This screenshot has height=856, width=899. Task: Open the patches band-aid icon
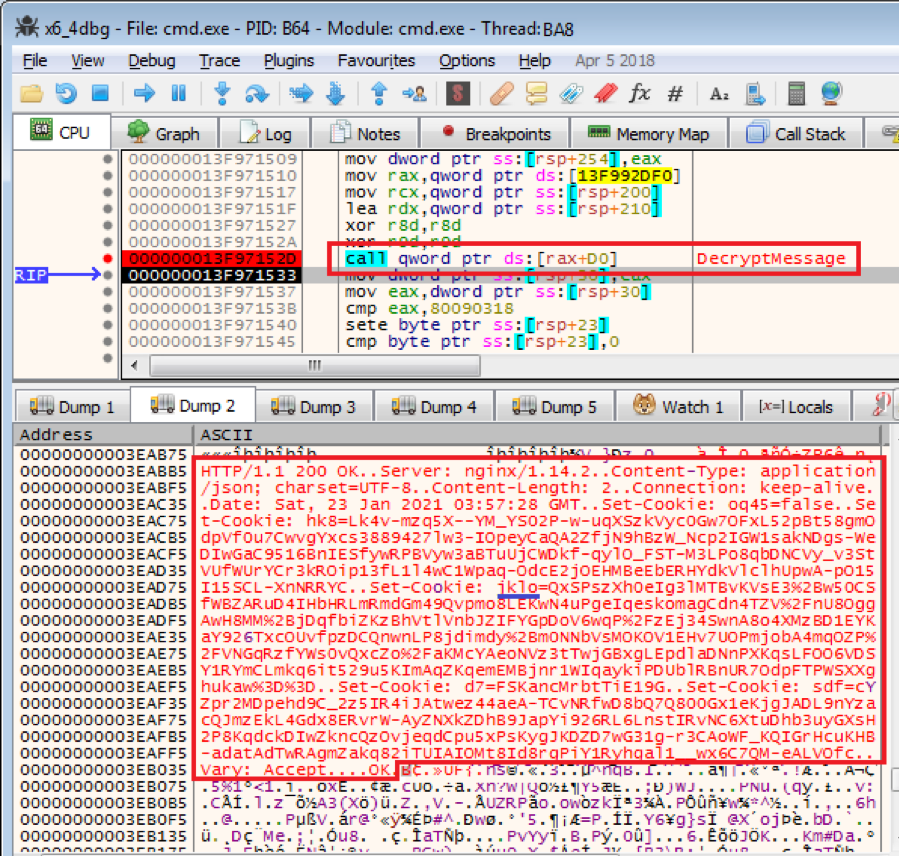pyautogui.click(x=501, y=94)
